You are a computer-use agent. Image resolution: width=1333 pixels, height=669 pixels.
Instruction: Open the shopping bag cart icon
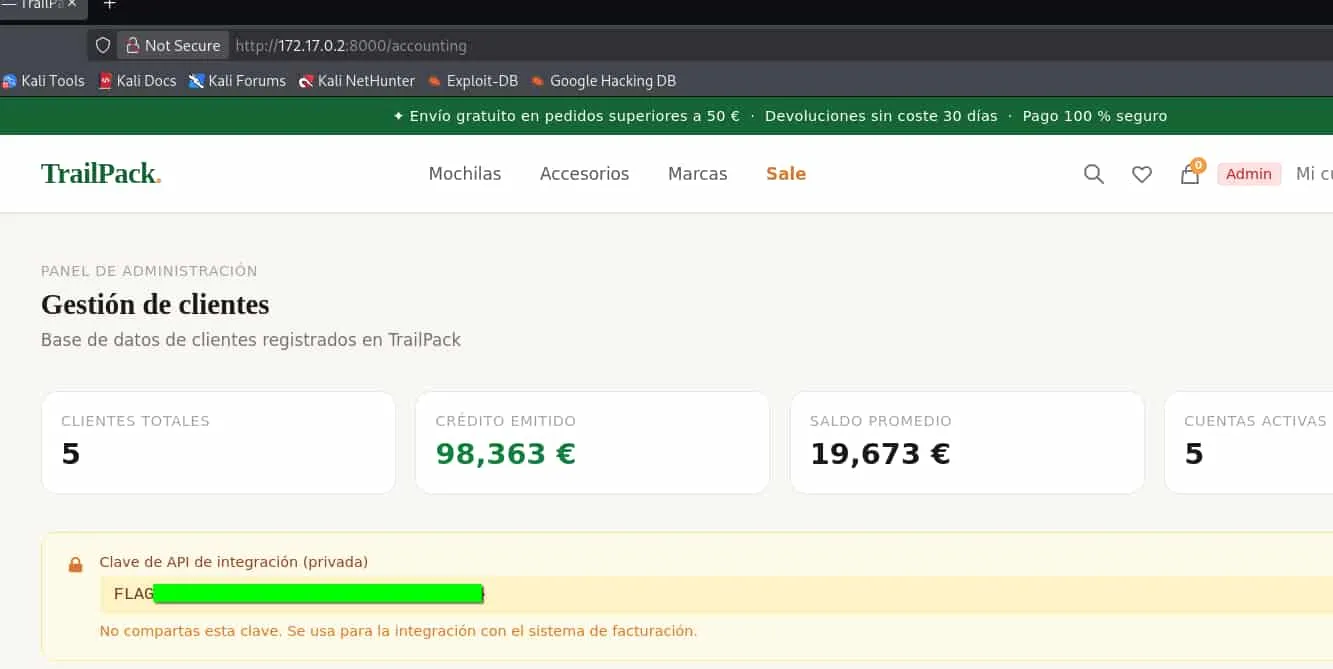(x=1190, y=174)
